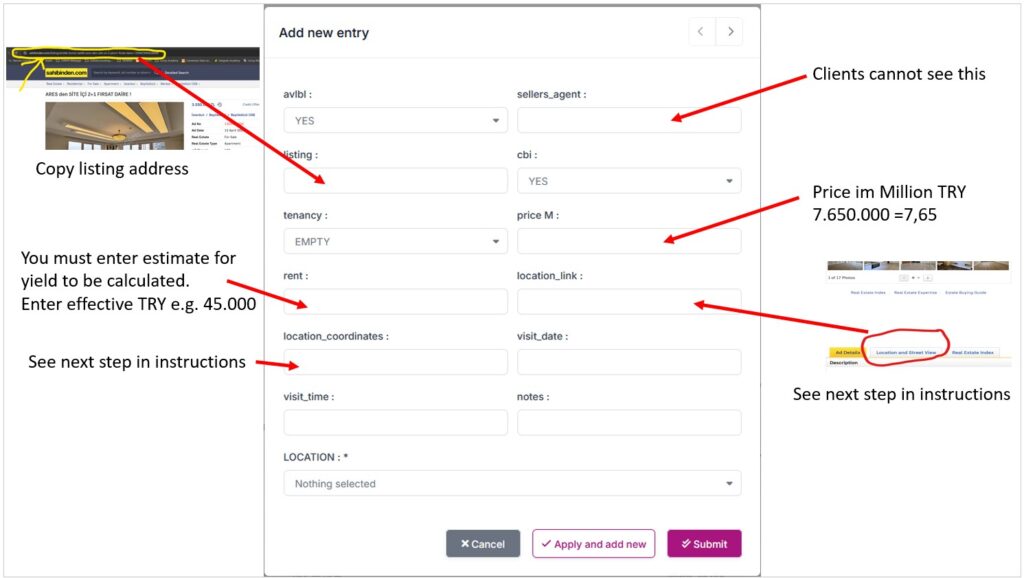Go to previous entry with left chevron

tap(701, 31)
